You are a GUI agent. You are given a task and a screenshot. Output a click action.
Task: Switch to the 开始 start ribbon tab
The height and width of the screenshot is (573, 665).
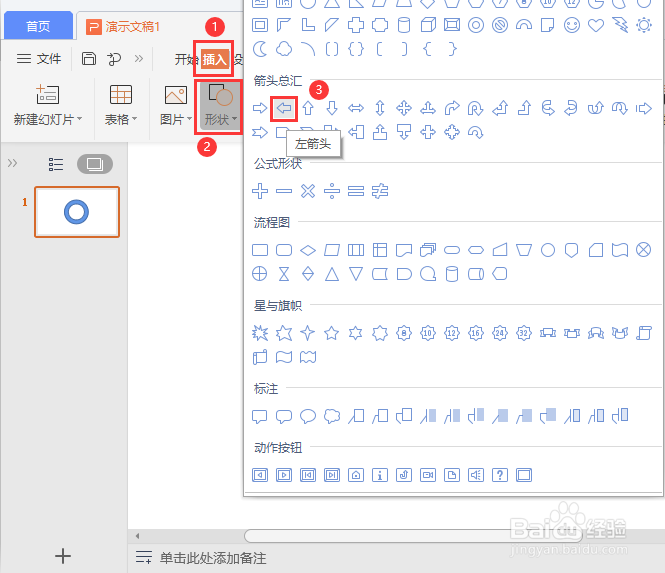click(x=186, y=59)
